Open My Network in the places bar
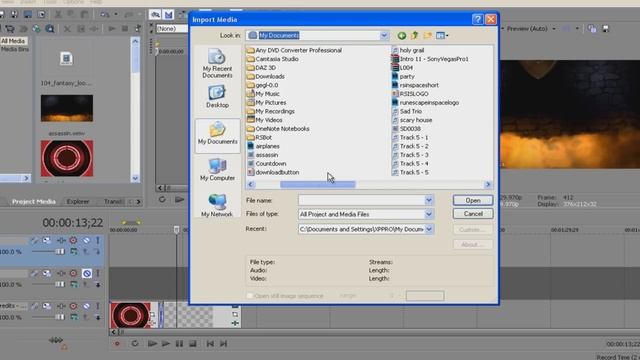Image resolution: width=640 pixels, height=360 pixels. click(x=217, y=205)
